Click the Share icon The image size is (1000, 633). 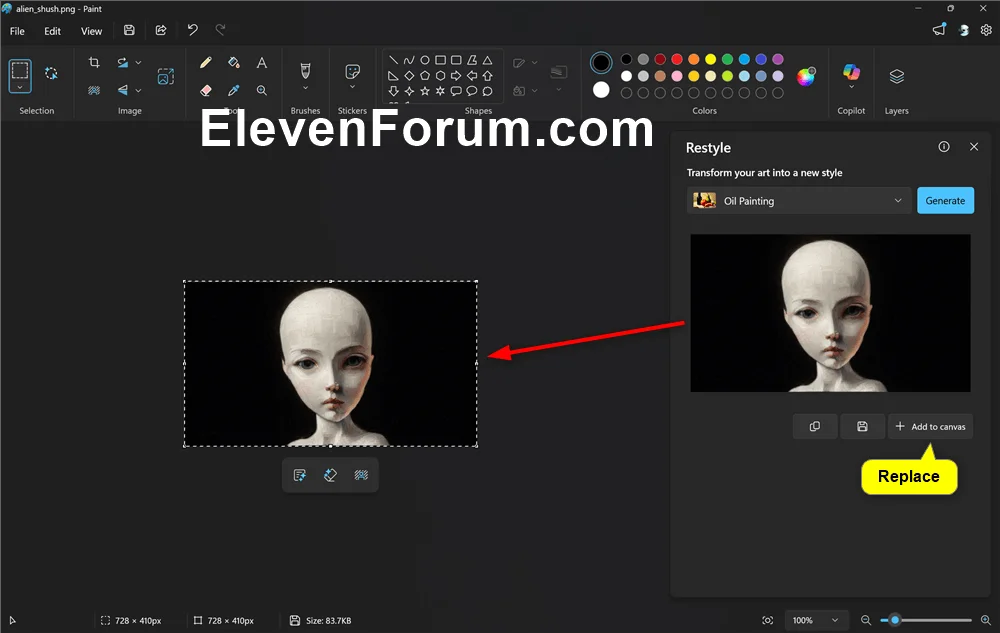[x=161, y=30]
